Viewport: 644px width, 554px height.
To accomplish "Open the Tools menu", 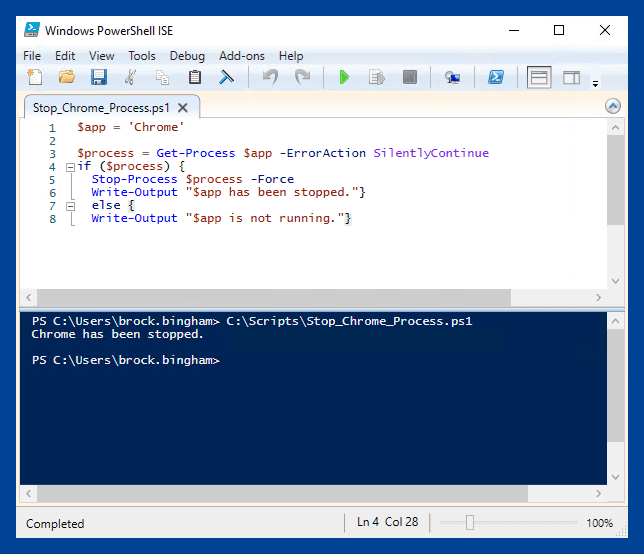I will pos(142,56).
